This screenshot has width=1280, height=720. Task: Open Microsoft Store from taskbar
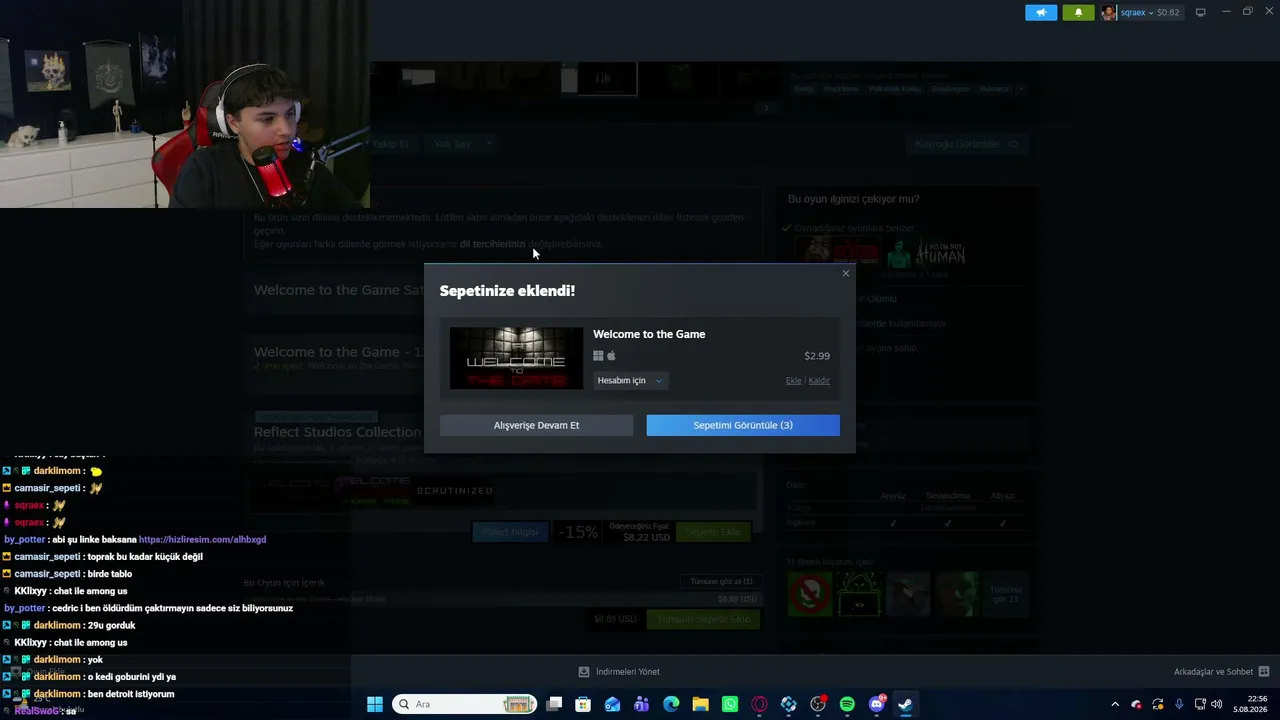(583, 704)
